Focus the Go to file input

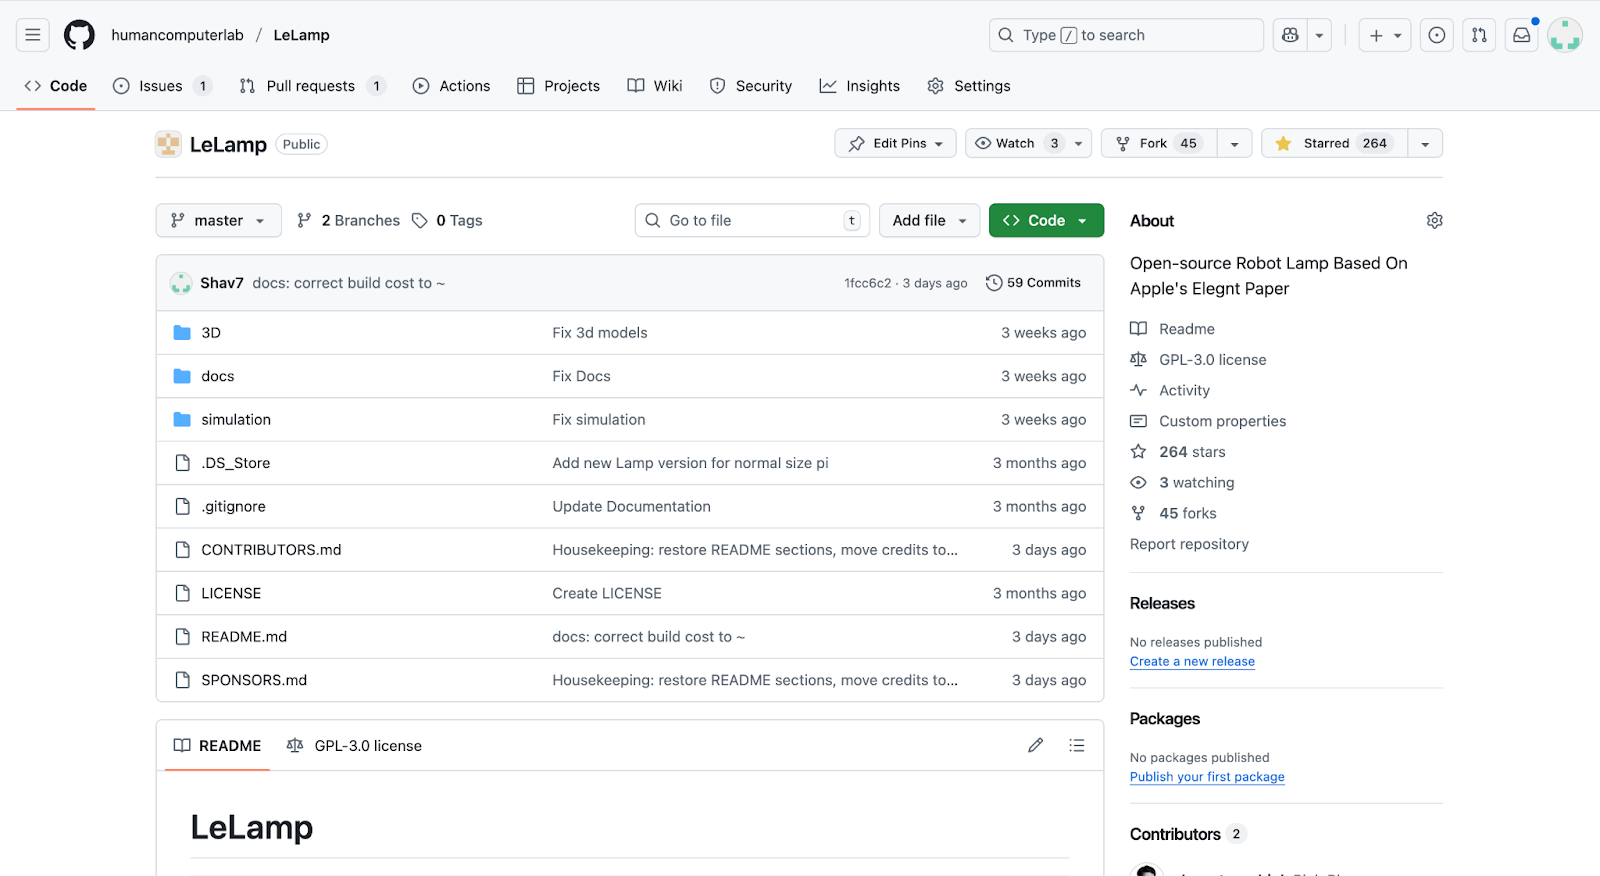pos(752,220)
